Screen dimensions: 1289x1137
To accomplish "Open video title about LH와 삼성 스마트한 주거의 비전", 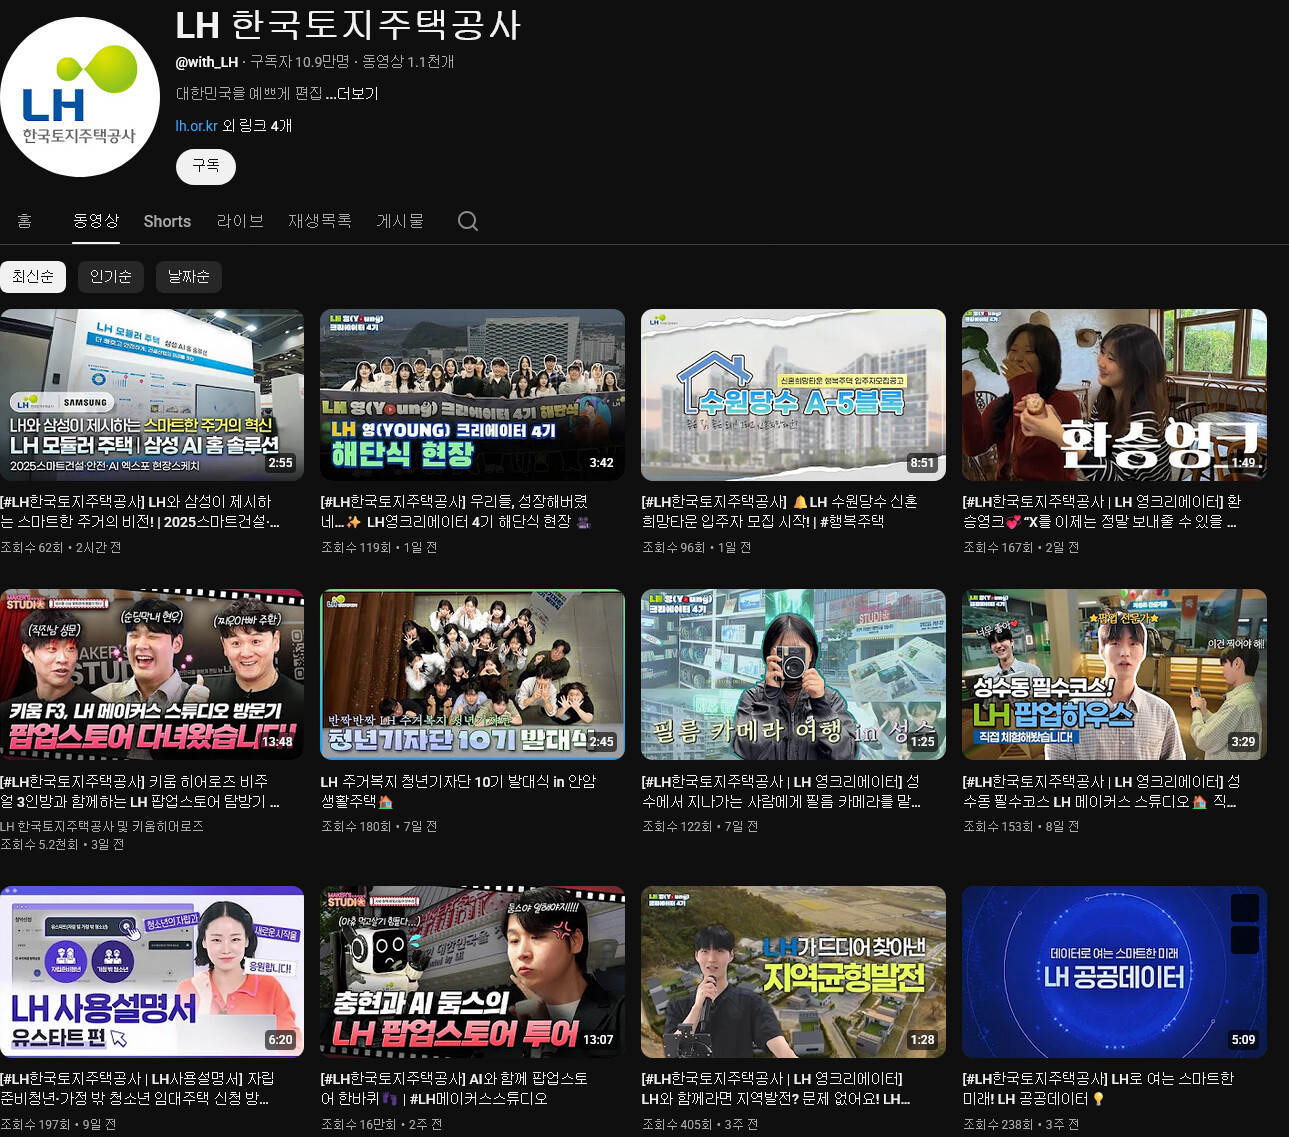I will coord(140,512).
